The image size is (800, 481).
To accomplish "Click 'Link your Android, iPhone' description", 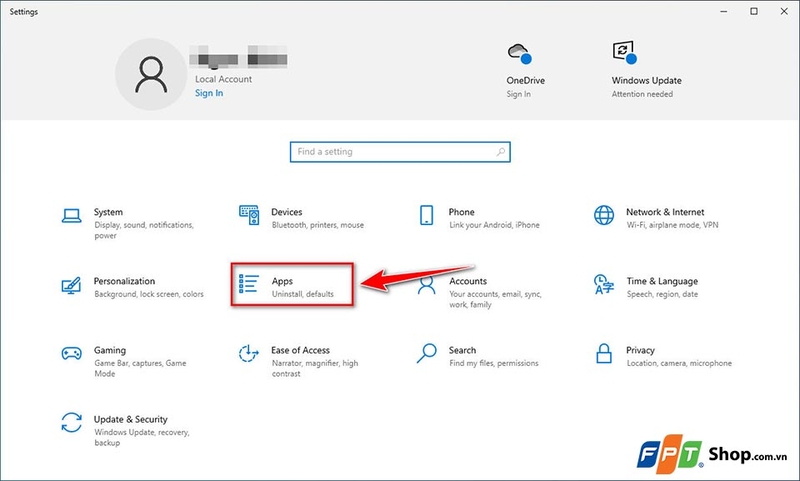I will [494, 225].
